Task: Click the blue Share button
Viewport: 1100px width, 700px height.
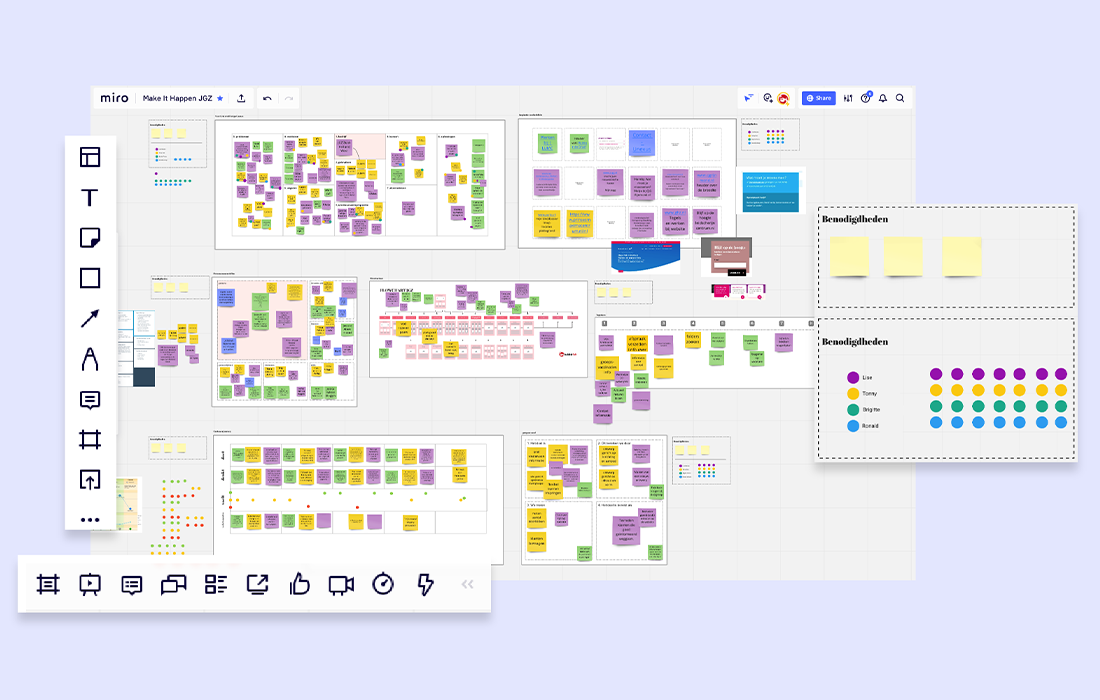Action: click(x=818, y=98)
